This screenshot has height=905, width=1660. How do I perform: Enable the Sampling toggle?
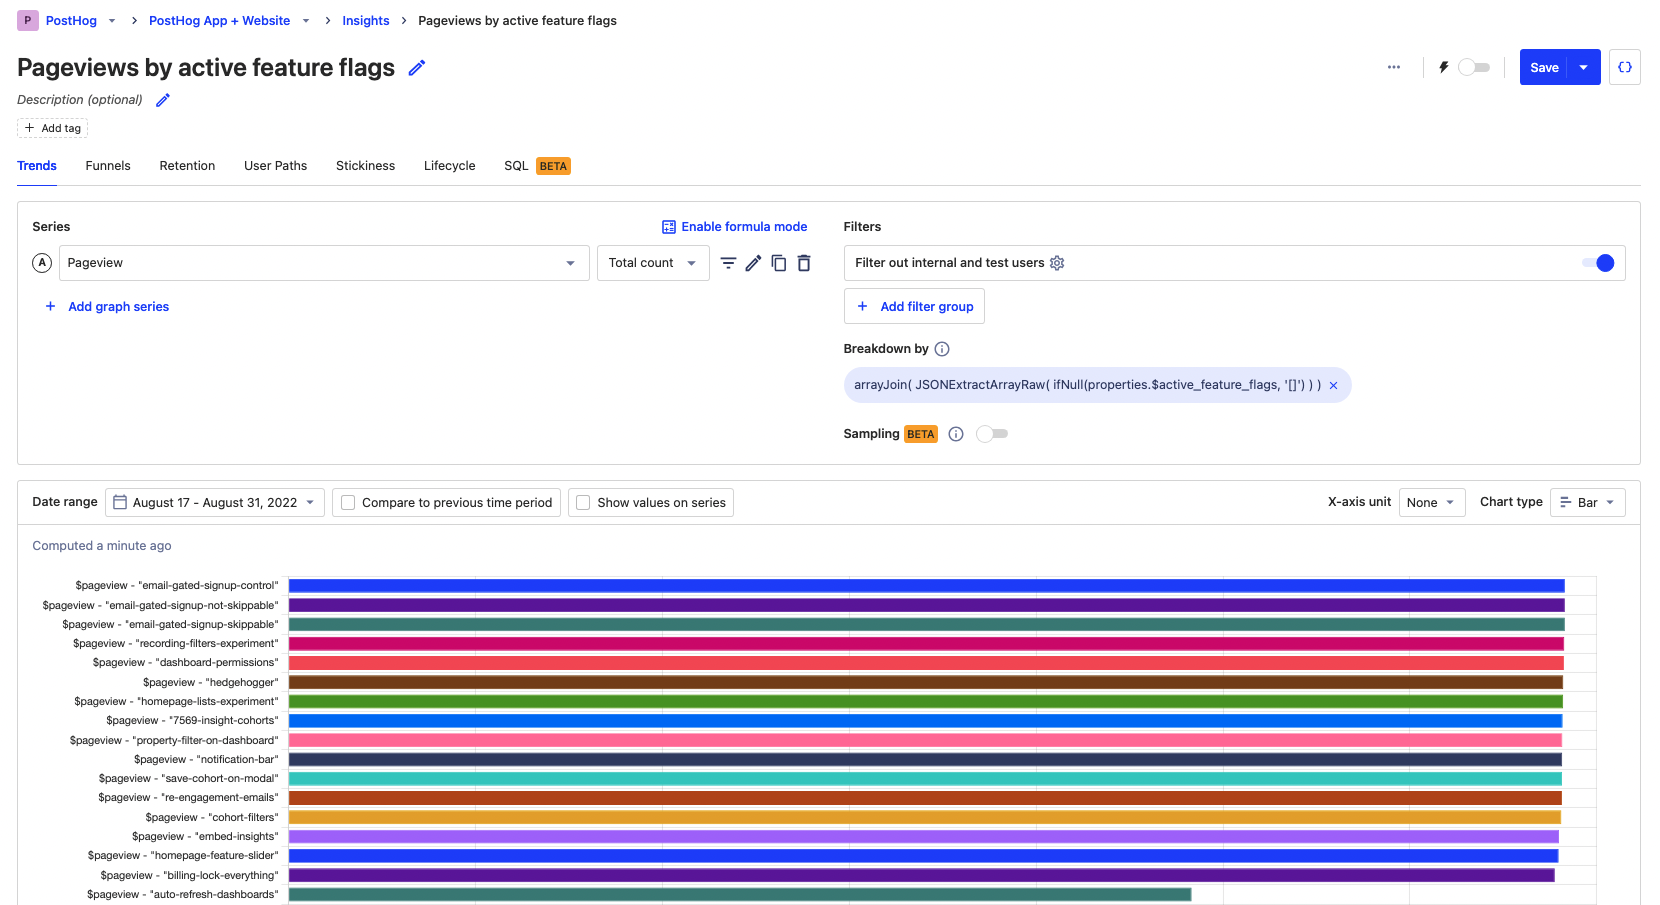(992, 434)
